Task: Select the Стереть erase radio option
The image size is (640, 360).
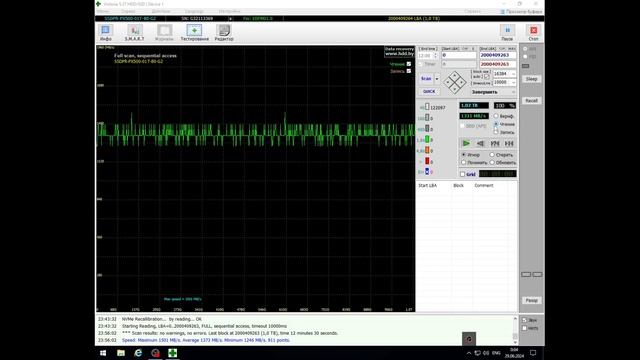Action: tap(492, 155)
